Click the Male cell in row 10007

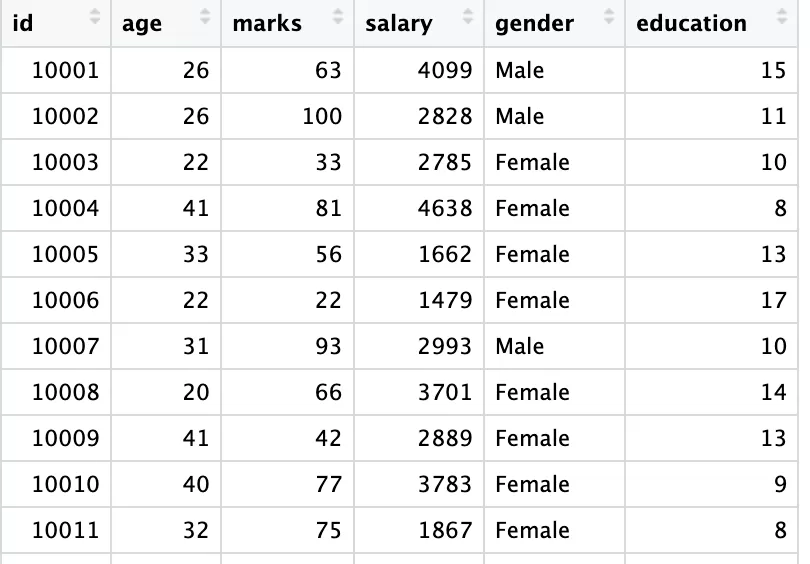coord(520,346)
